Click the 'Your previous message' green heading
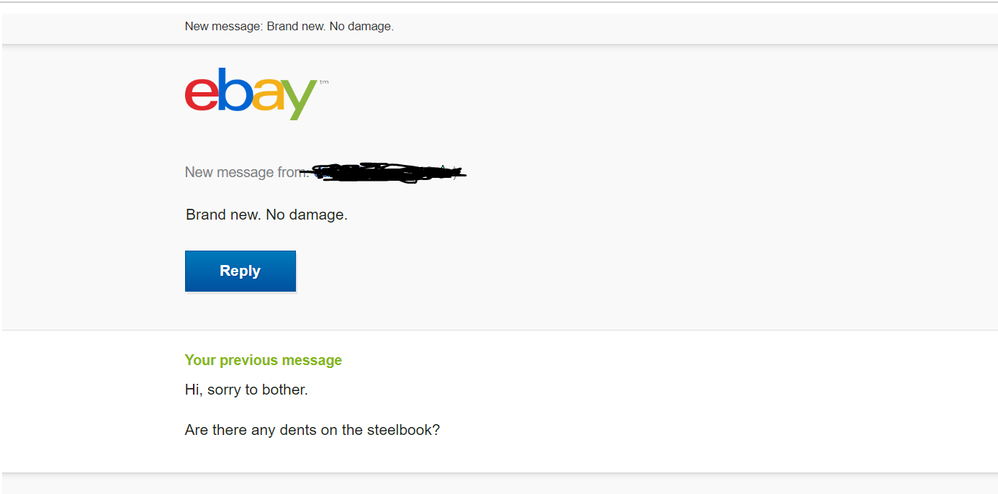 (x=263, y=360)
